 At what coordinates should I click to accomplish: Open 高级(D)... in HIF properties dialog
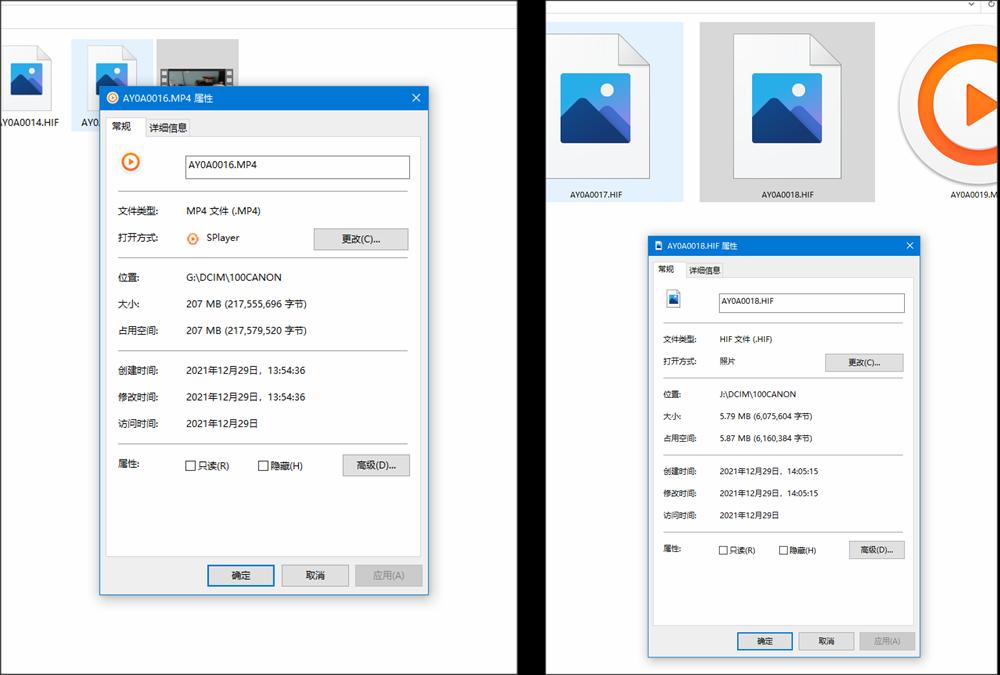point(877,550)
